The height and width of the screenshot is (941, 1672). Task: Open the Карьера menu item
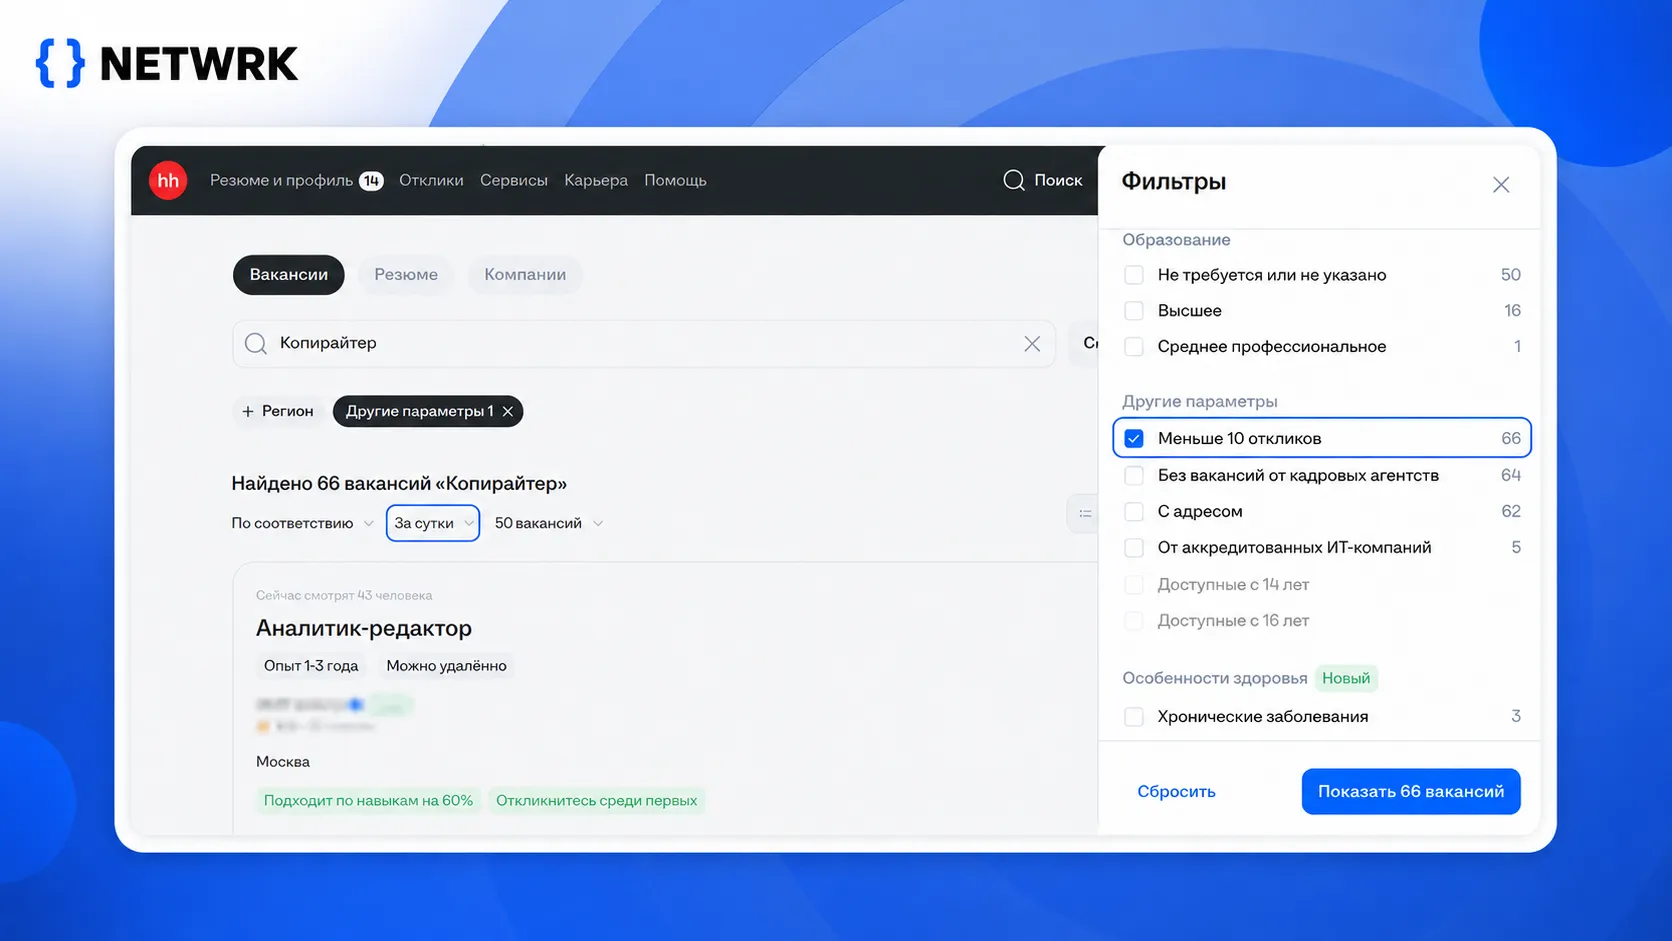coord(596,181)
